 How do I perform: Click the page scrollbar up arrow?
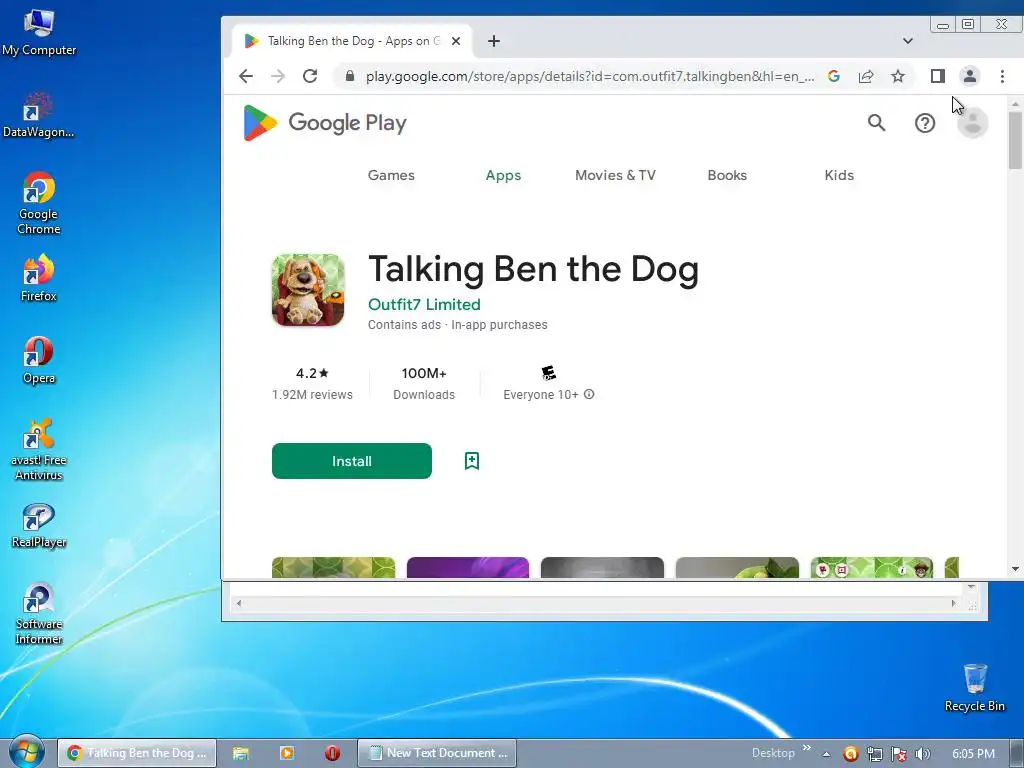click(1015, 103)
